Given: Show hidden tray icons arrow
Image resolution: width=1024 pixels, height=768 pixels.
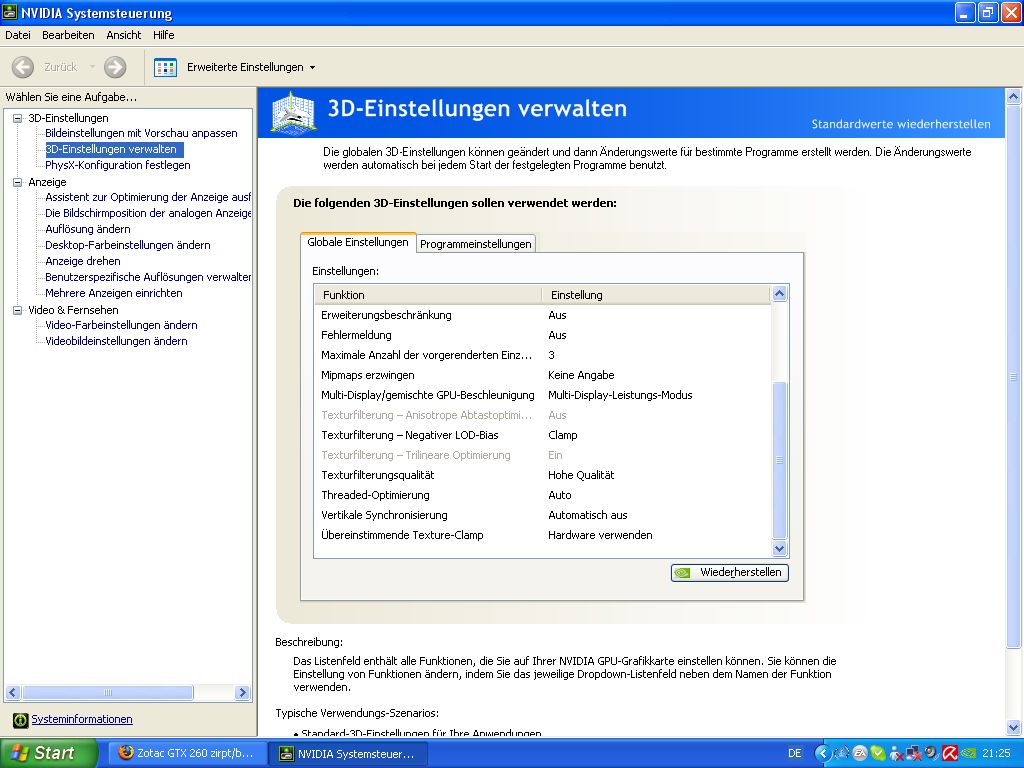Looking at the screenshot, I should pos(823,754).
